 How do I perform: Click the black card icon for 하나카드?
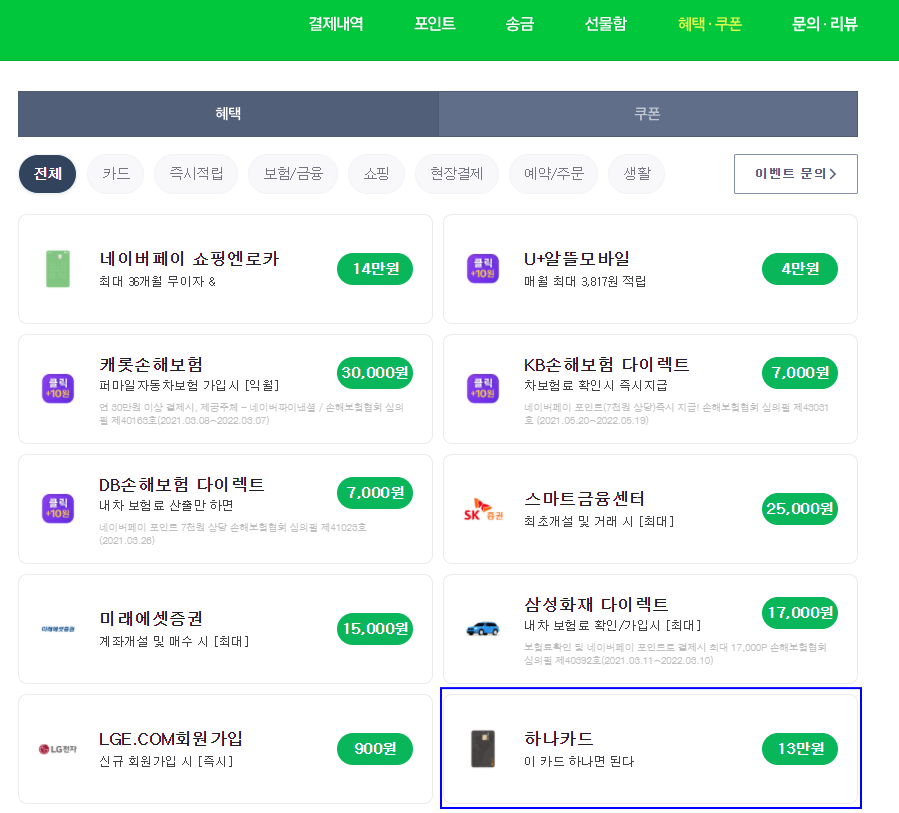click(x=483, y=748)
